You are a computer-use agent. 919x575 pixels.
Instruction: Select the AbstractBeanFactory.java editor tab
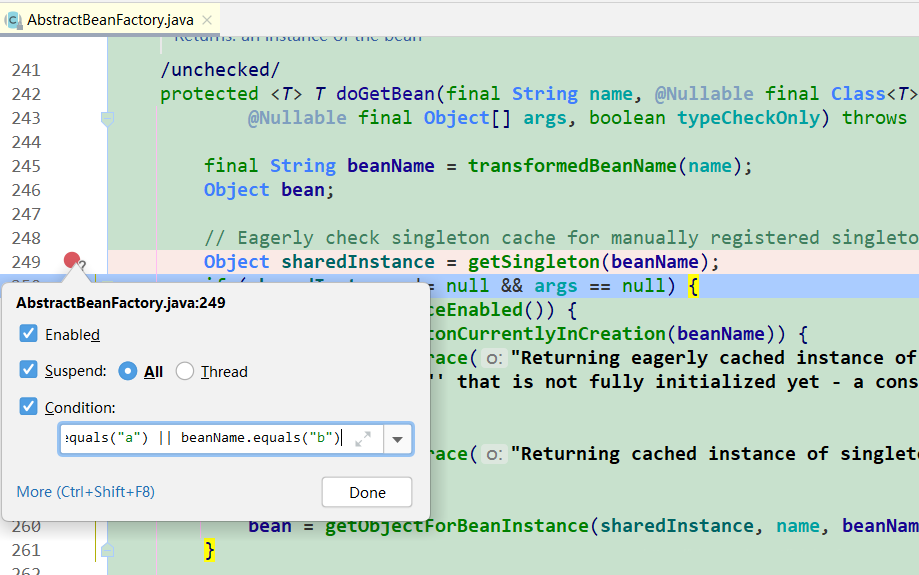point(110,20)
